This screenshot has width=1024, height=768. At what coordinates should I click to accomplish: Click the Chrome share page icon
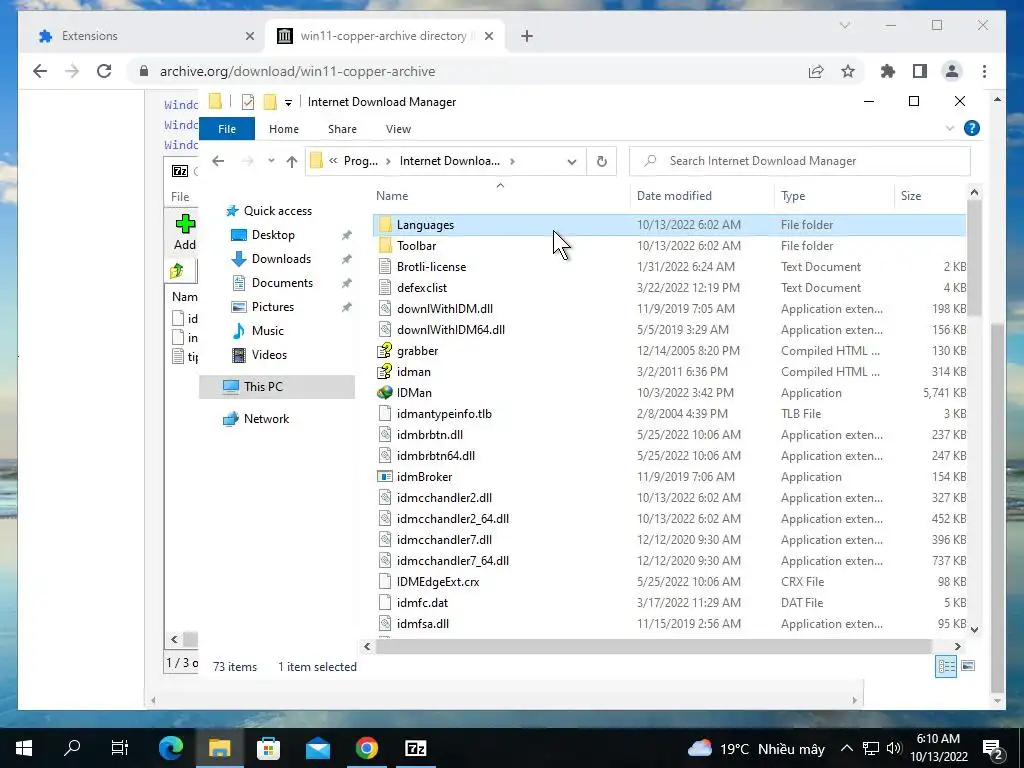coord(816,71)
